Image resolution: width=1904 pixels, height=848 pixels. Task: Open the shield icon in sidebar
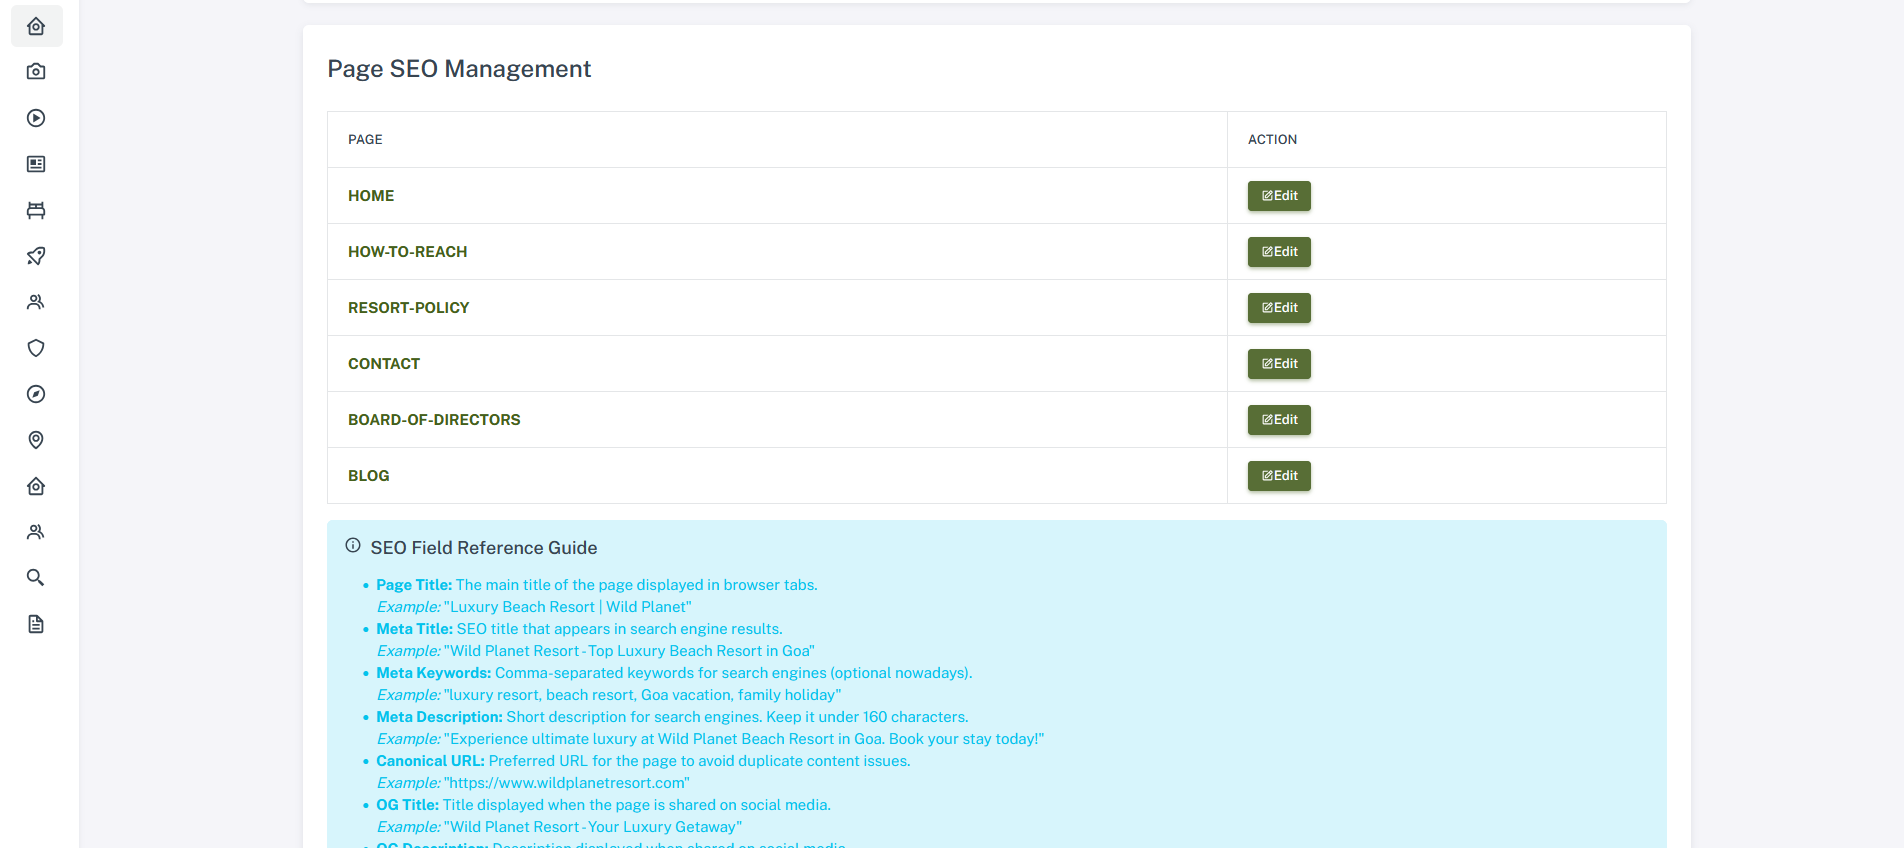point(36,348)
